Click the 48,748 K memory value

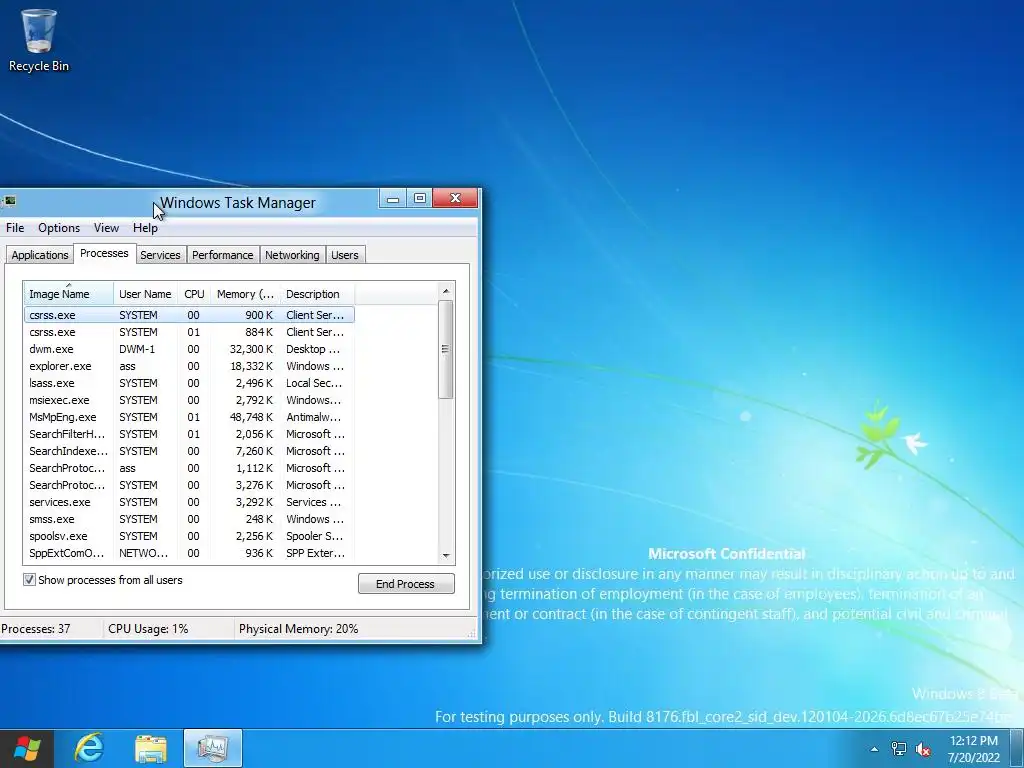click(x=251, y=417)
